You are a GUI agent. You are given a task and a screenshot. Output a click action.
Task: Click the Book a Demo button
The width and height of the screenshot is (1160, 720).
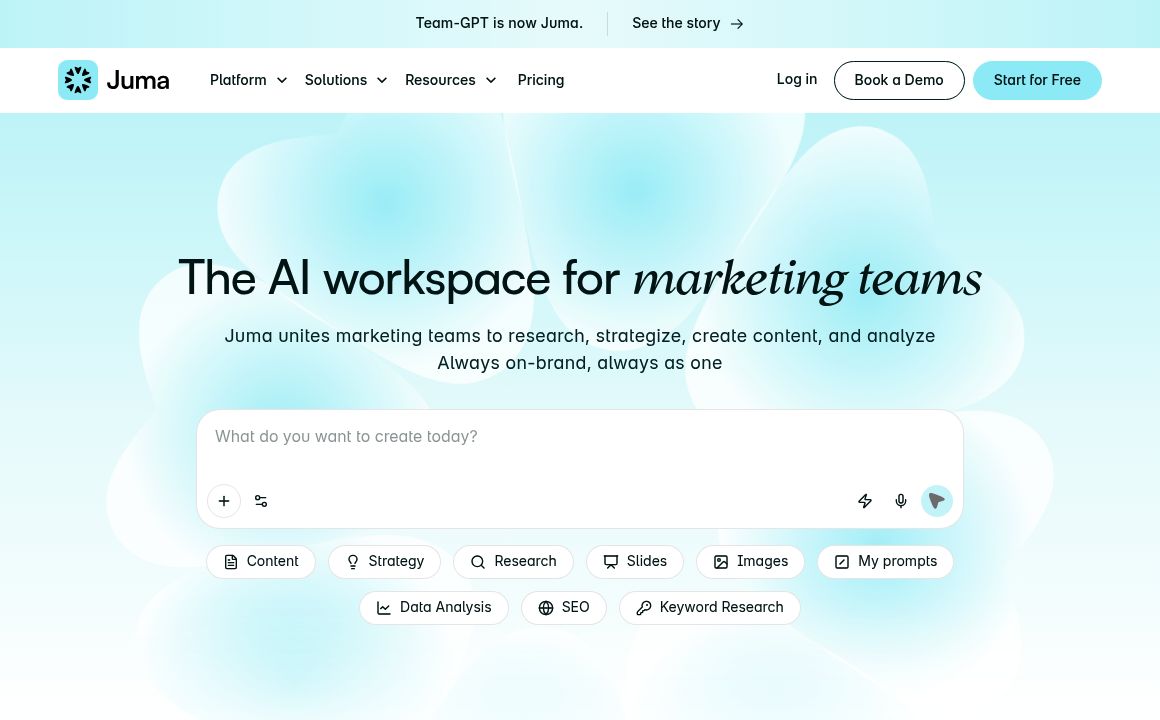click(x=899, y=80)
